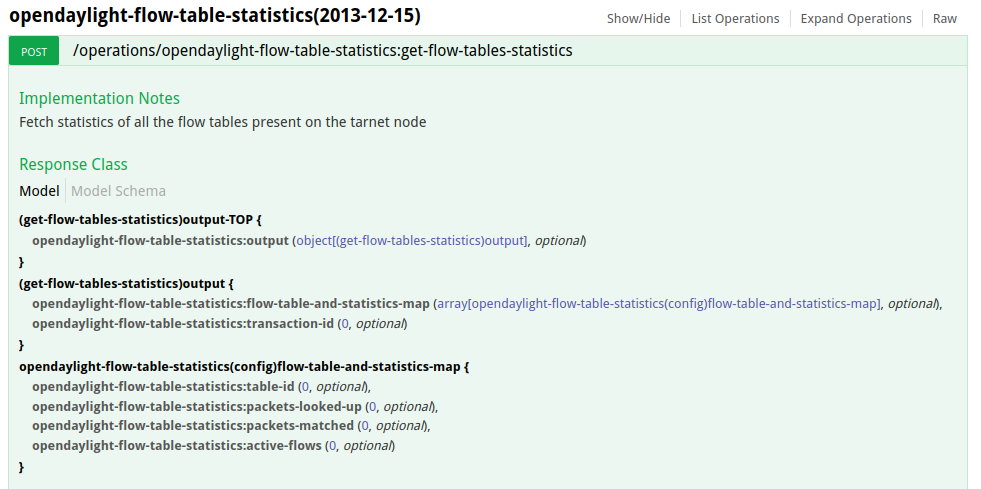Click the opendaylight-flow-table-statistics(2013-12-15) title

(x=215, y=16)
